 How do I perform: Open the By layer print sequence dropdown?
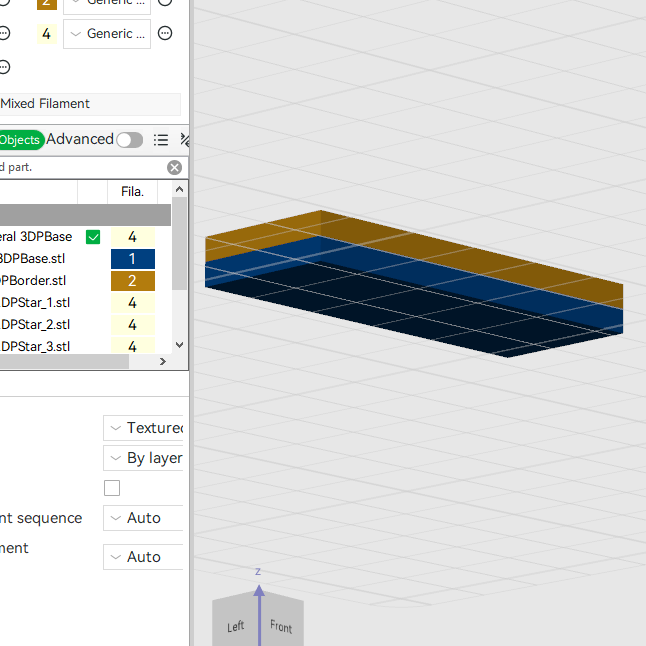pos(143,458)
